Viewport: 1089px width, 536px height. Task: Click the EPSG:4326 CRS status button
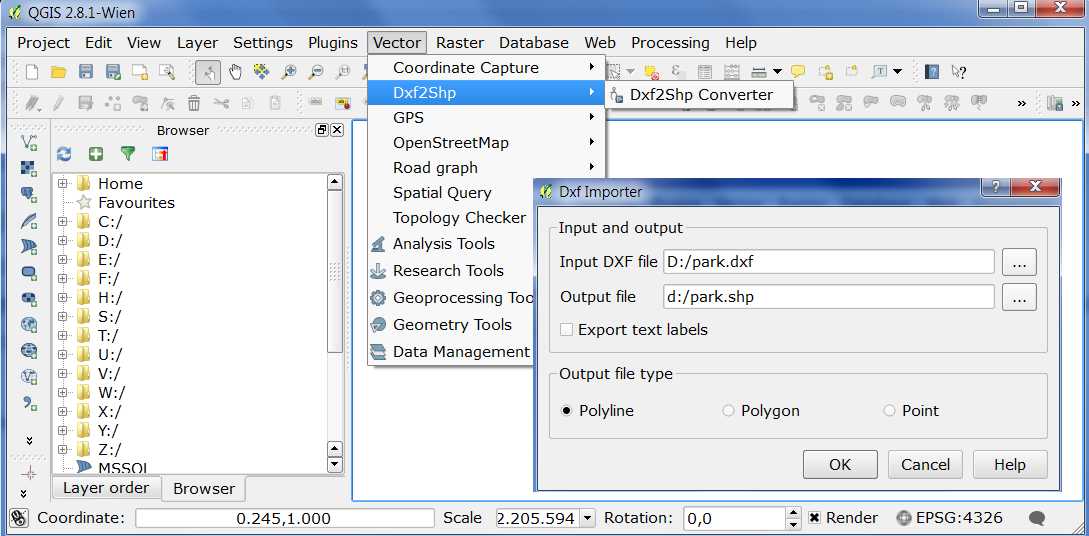coord(949,518)
